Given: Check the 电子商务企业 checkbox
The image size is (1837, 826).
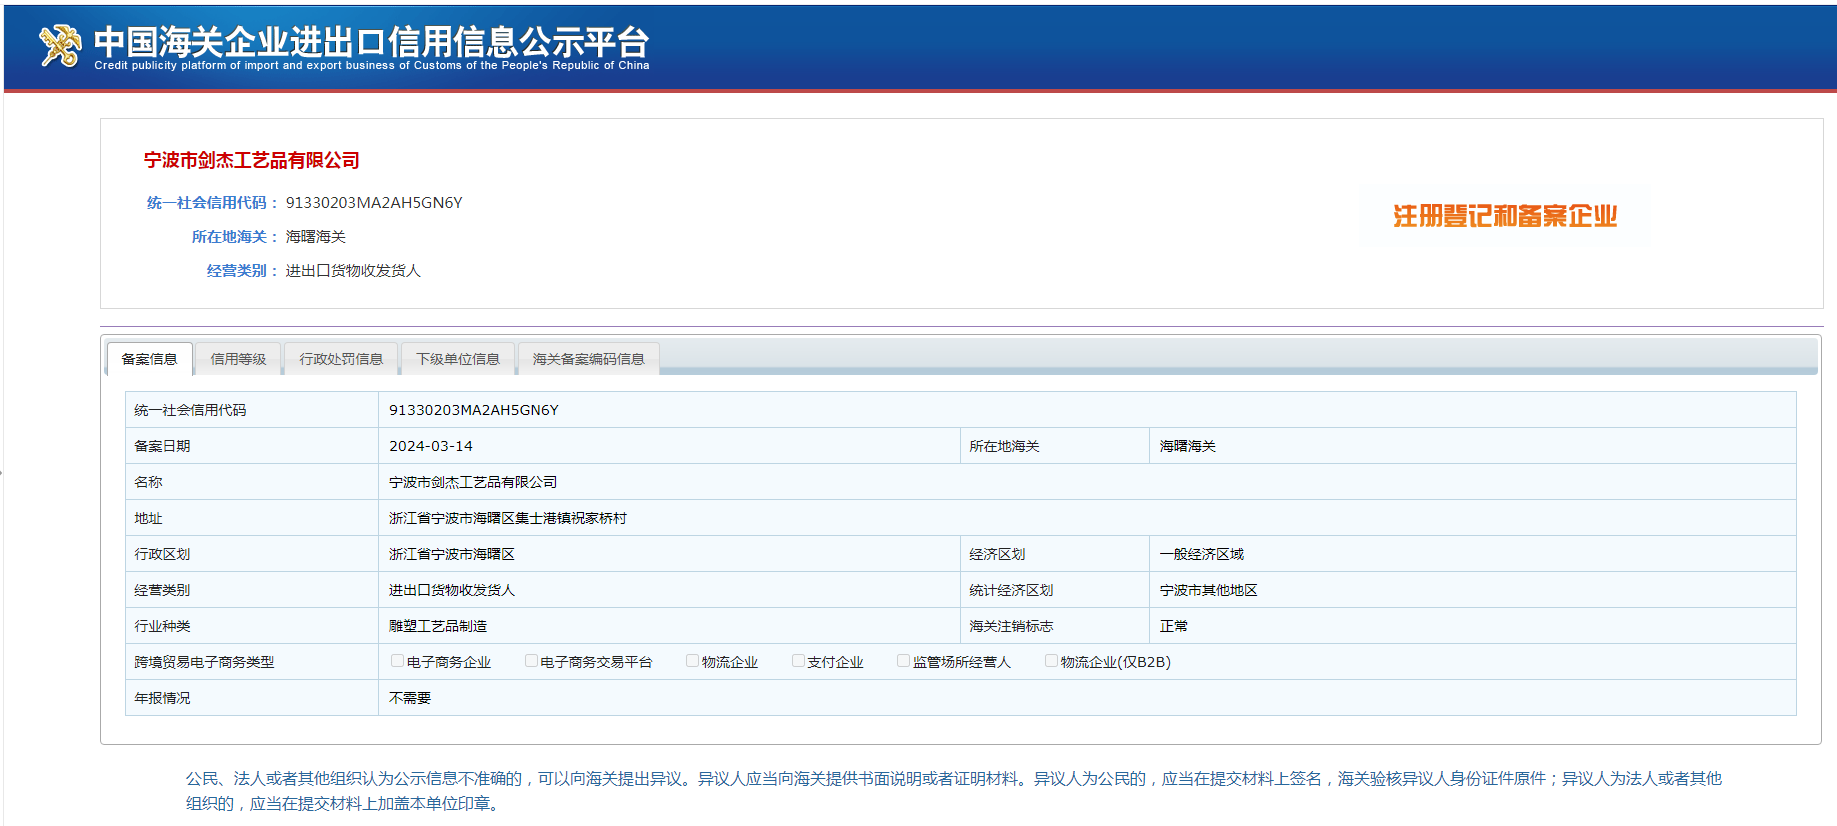Looking at the screenshot, I should [397, 661].
